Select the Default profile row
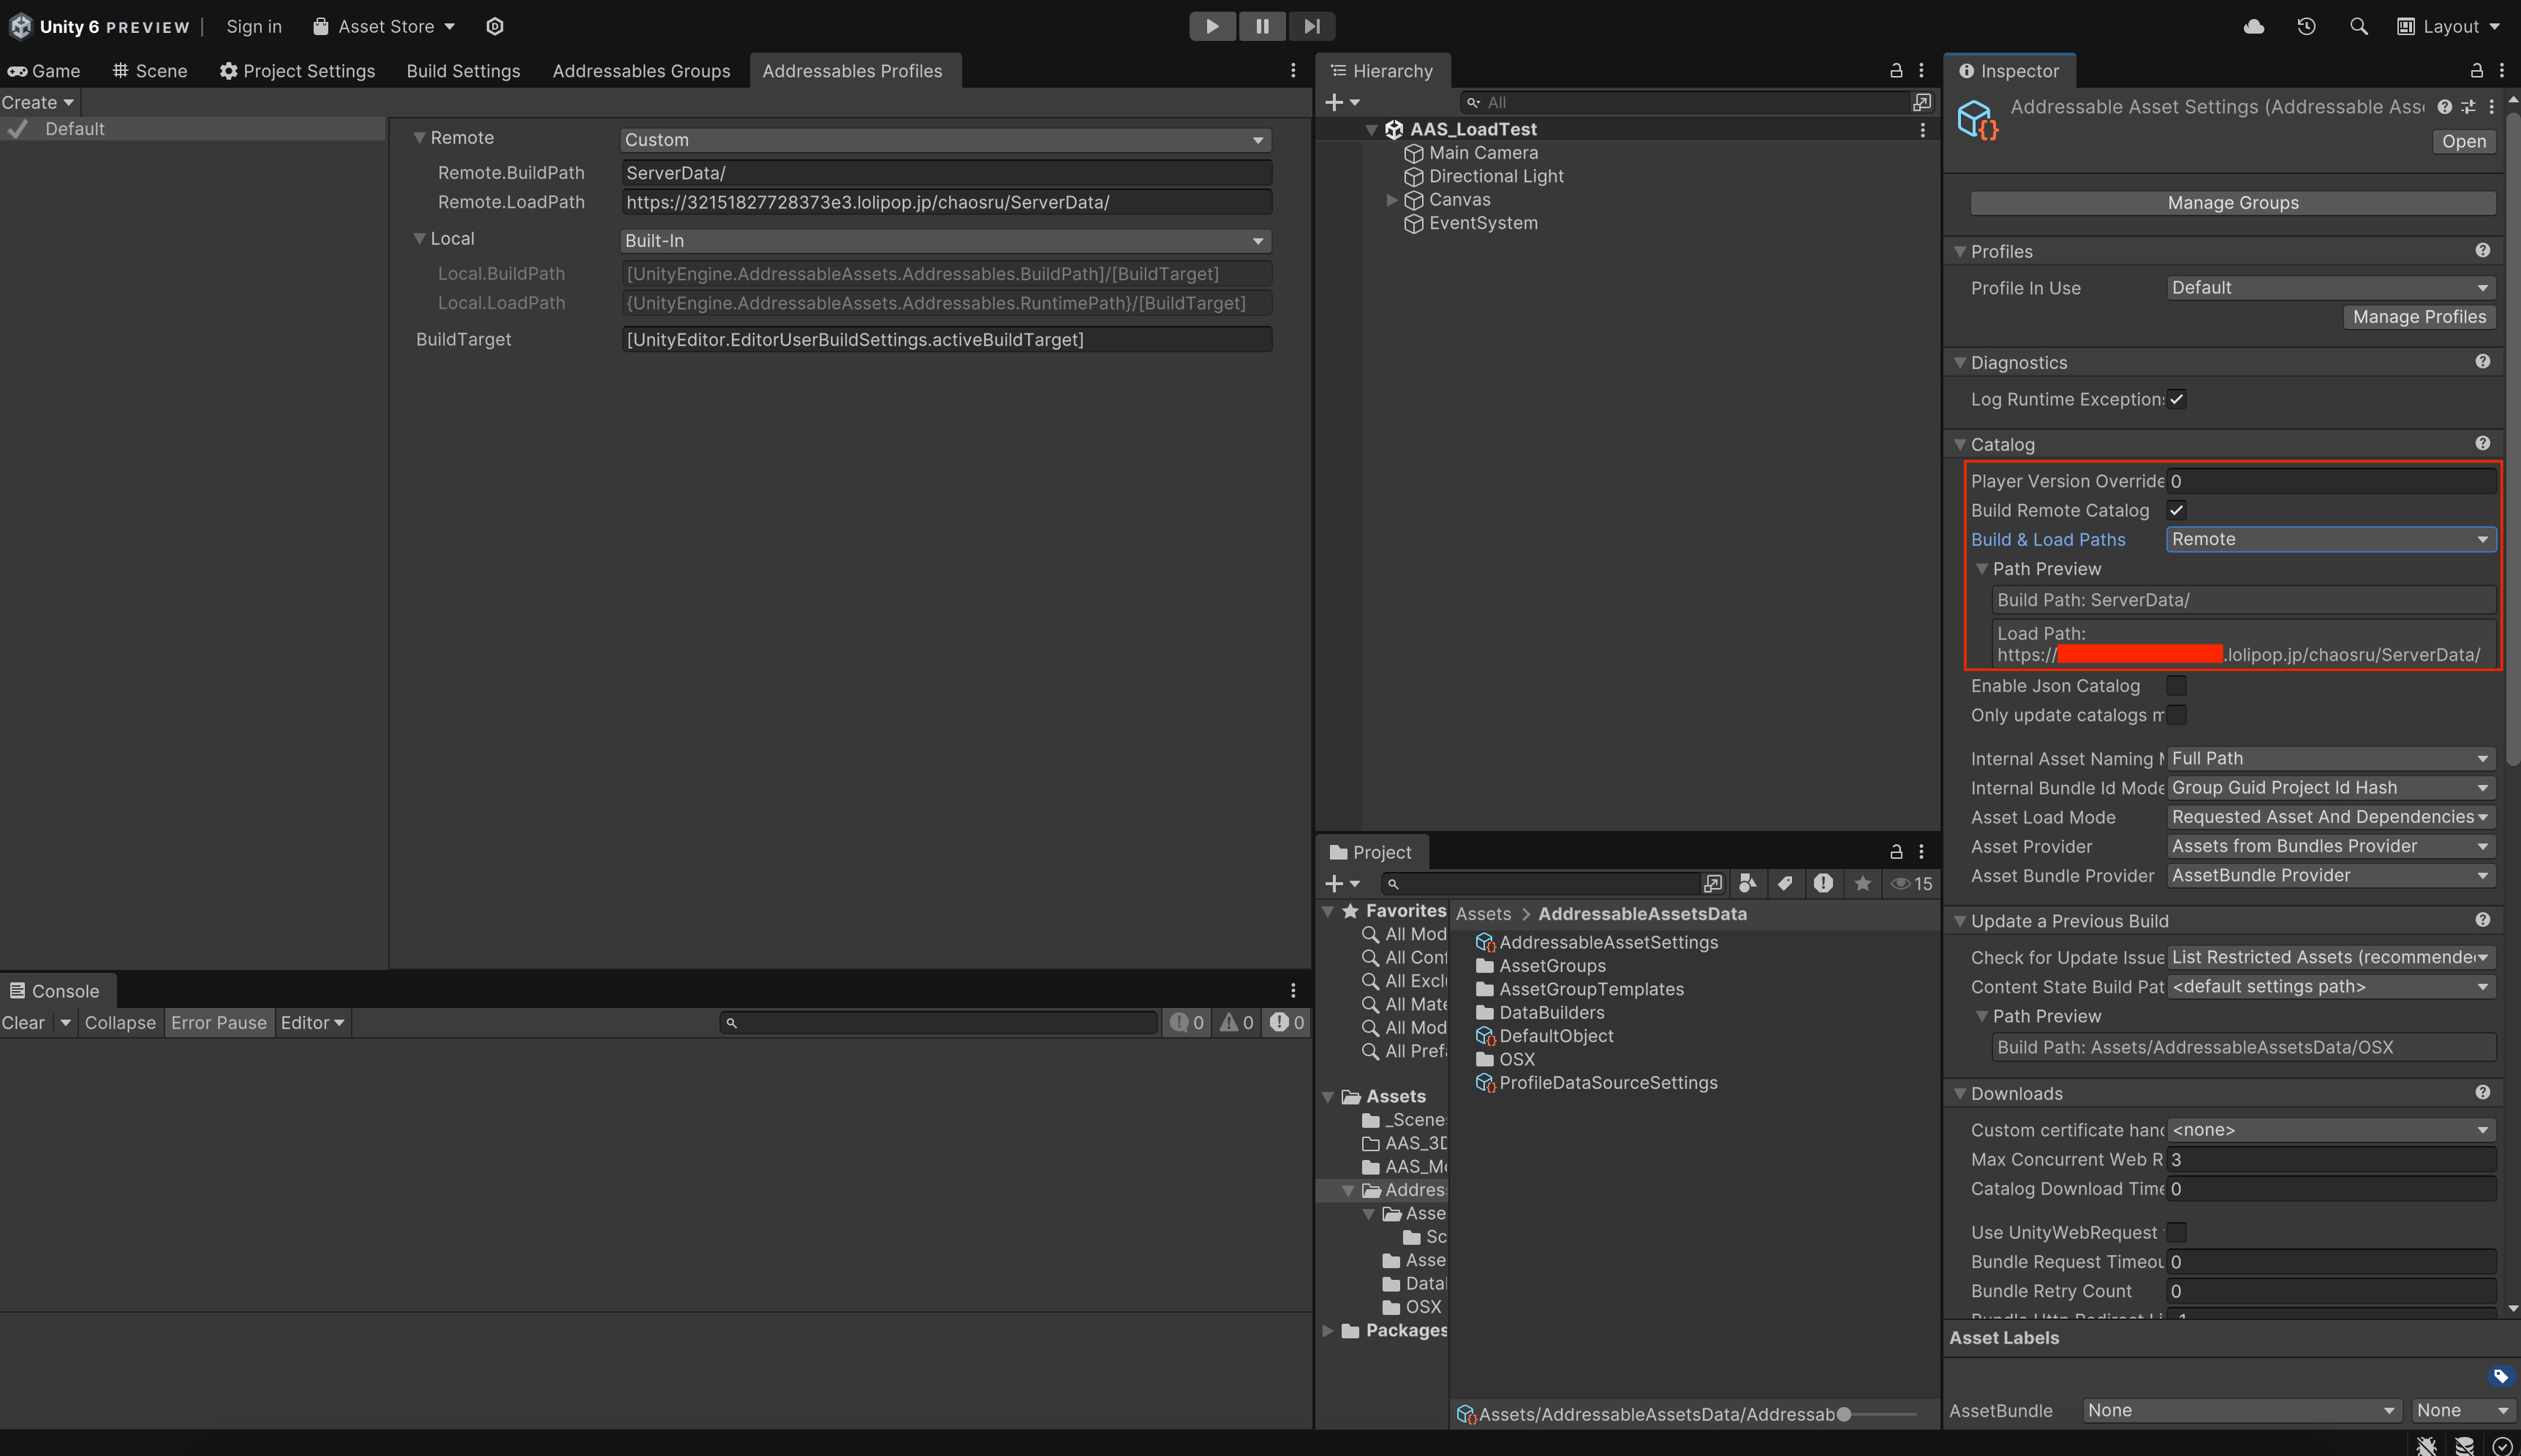 pyautogui.click(x=193, y=129)
